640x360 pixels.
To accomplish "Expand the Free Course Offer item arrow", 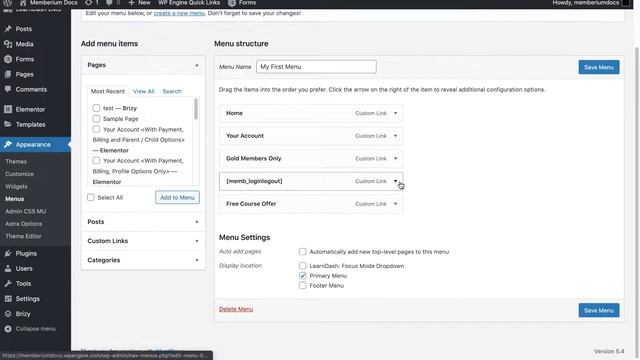I will click(x=396, y=204).
